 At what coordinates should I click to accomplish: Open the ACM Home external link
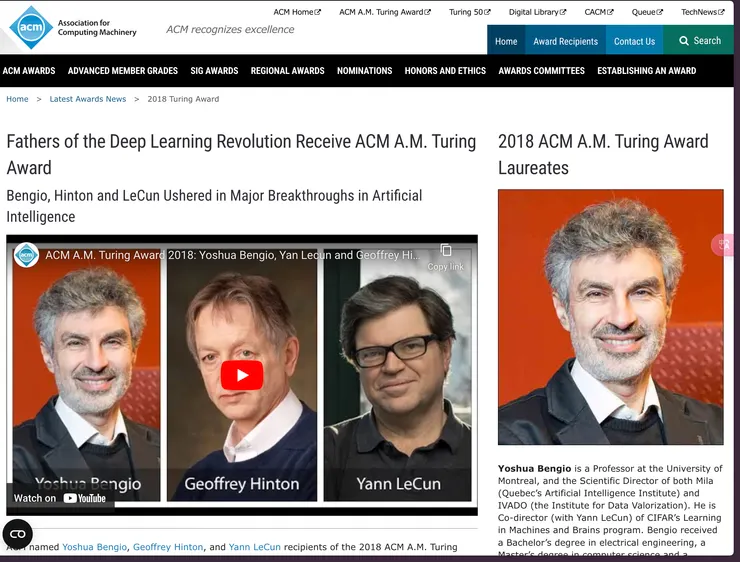click(x=297, y=12)
